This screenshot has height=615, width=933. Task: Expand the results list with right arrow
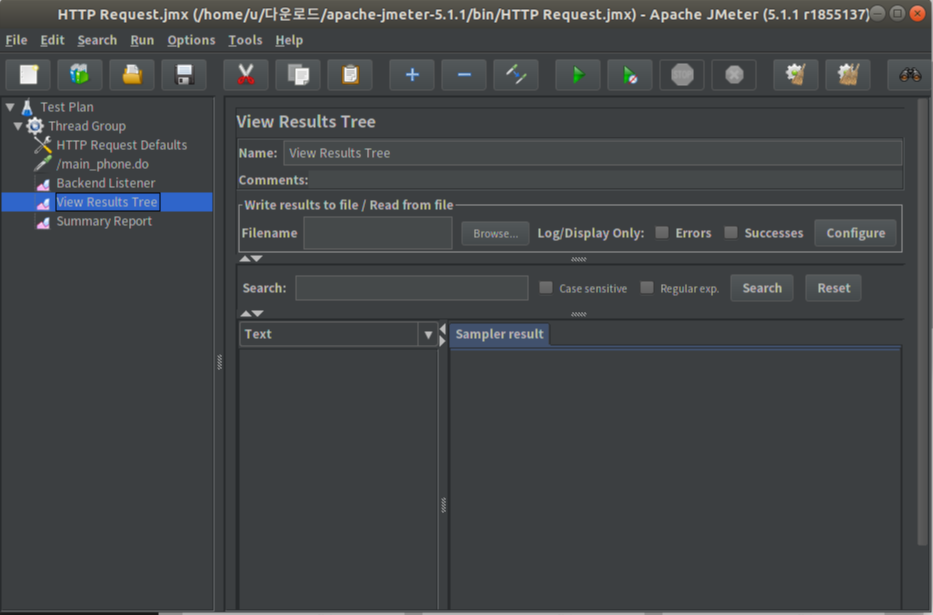click(x=442, y=341)
